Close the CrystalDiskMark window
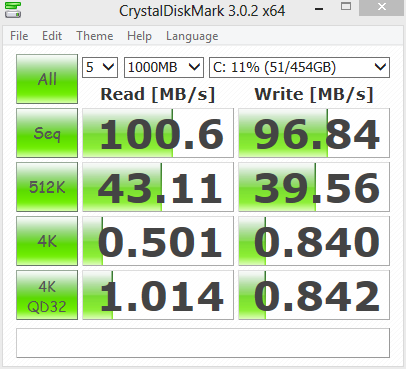The width and height of the screenshot is (406, 369). [382, 7]
